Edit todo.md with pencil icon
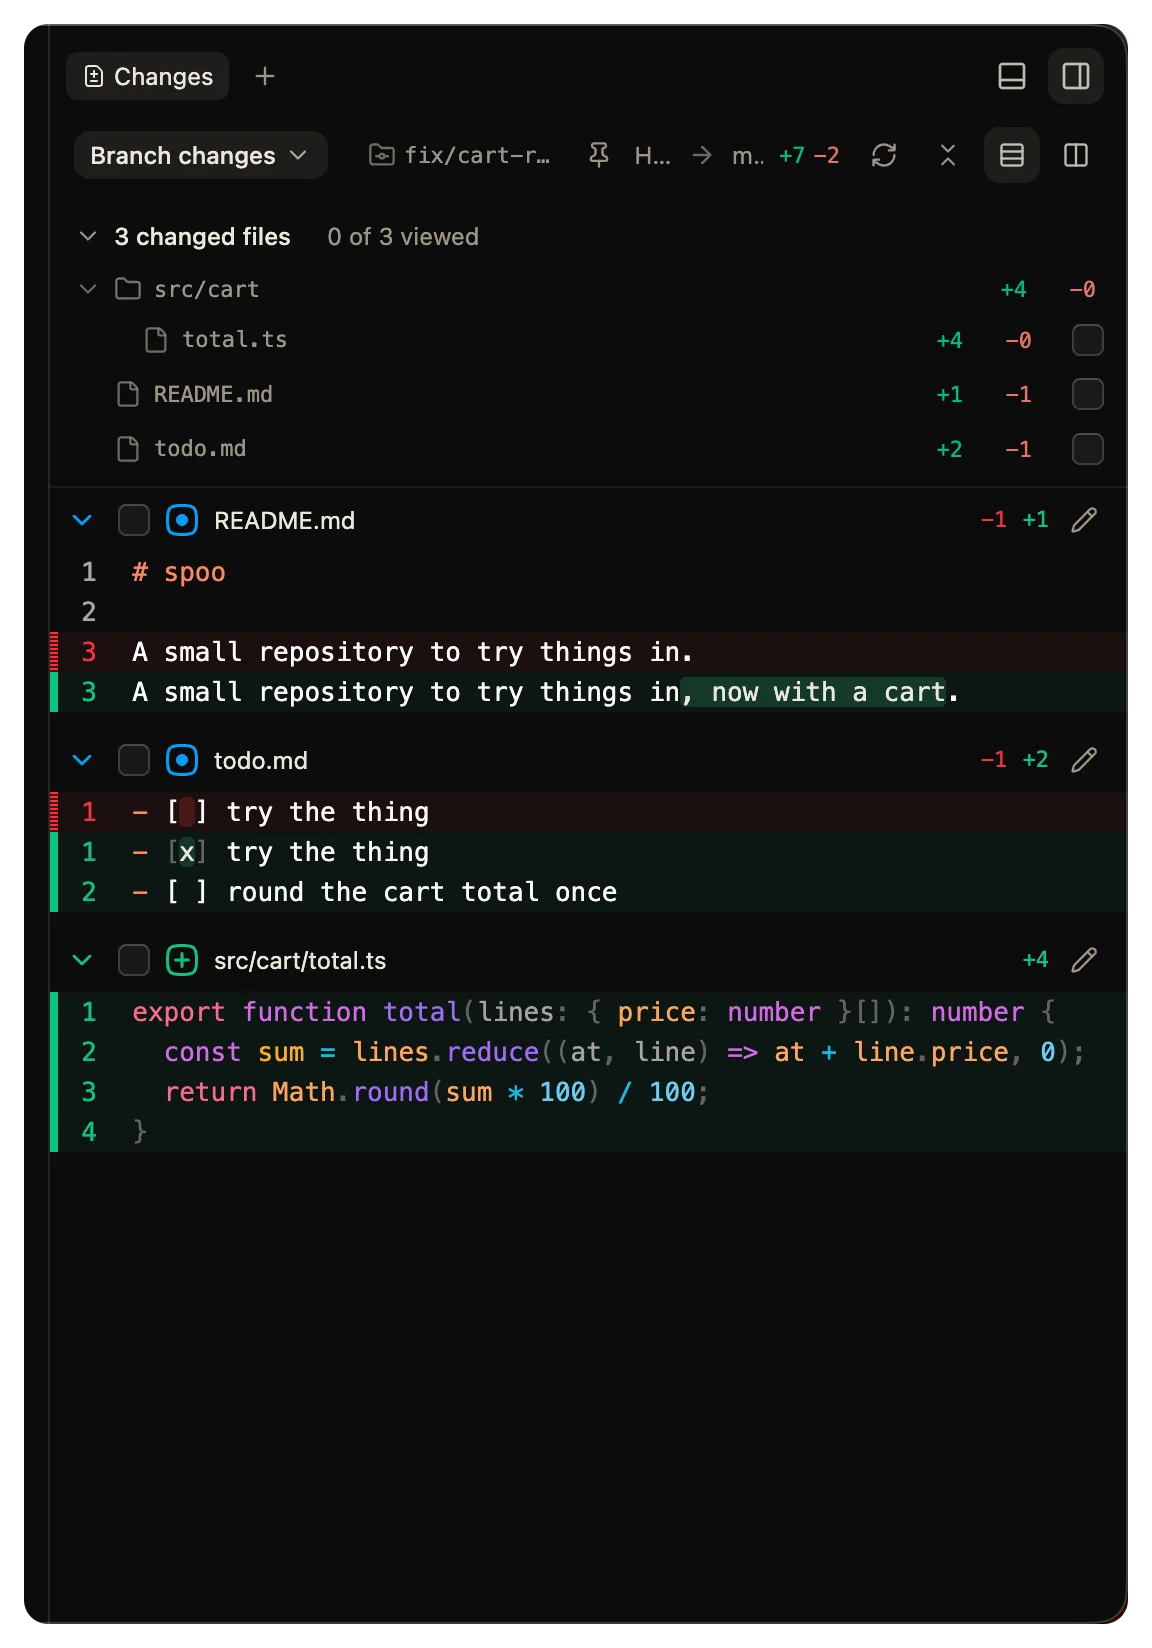The width and height of the screenshot is (1152, 1648). (1084, 760)
